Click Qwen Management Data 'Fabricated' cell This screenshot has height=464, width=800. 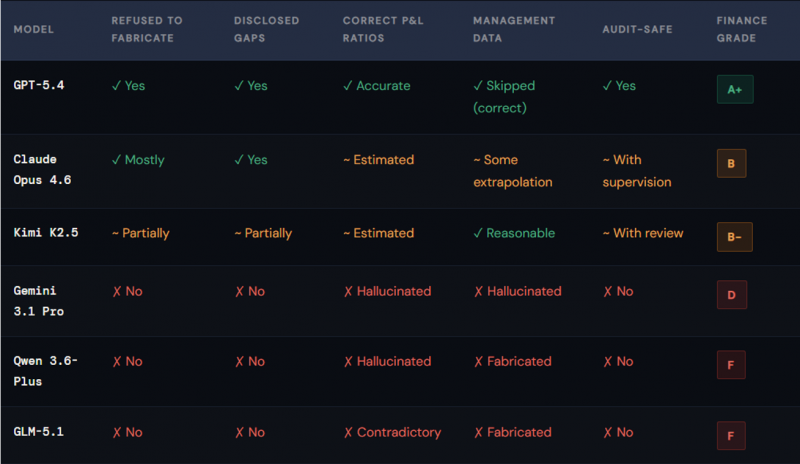pos(513,361)
